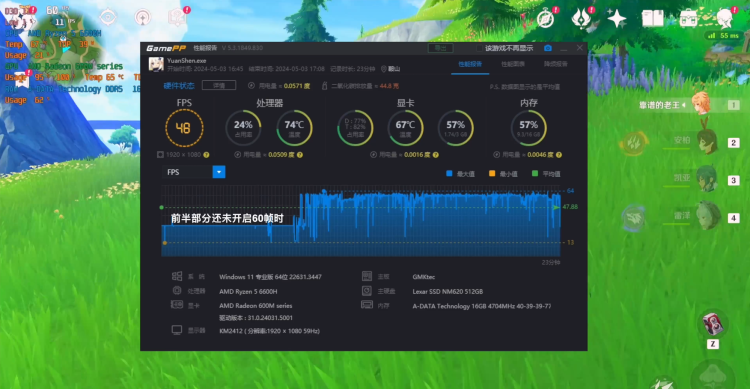Screen dimensions: 750x389
Task: Click the GamePP screenshot camera icon
Action: coord(548,48)
